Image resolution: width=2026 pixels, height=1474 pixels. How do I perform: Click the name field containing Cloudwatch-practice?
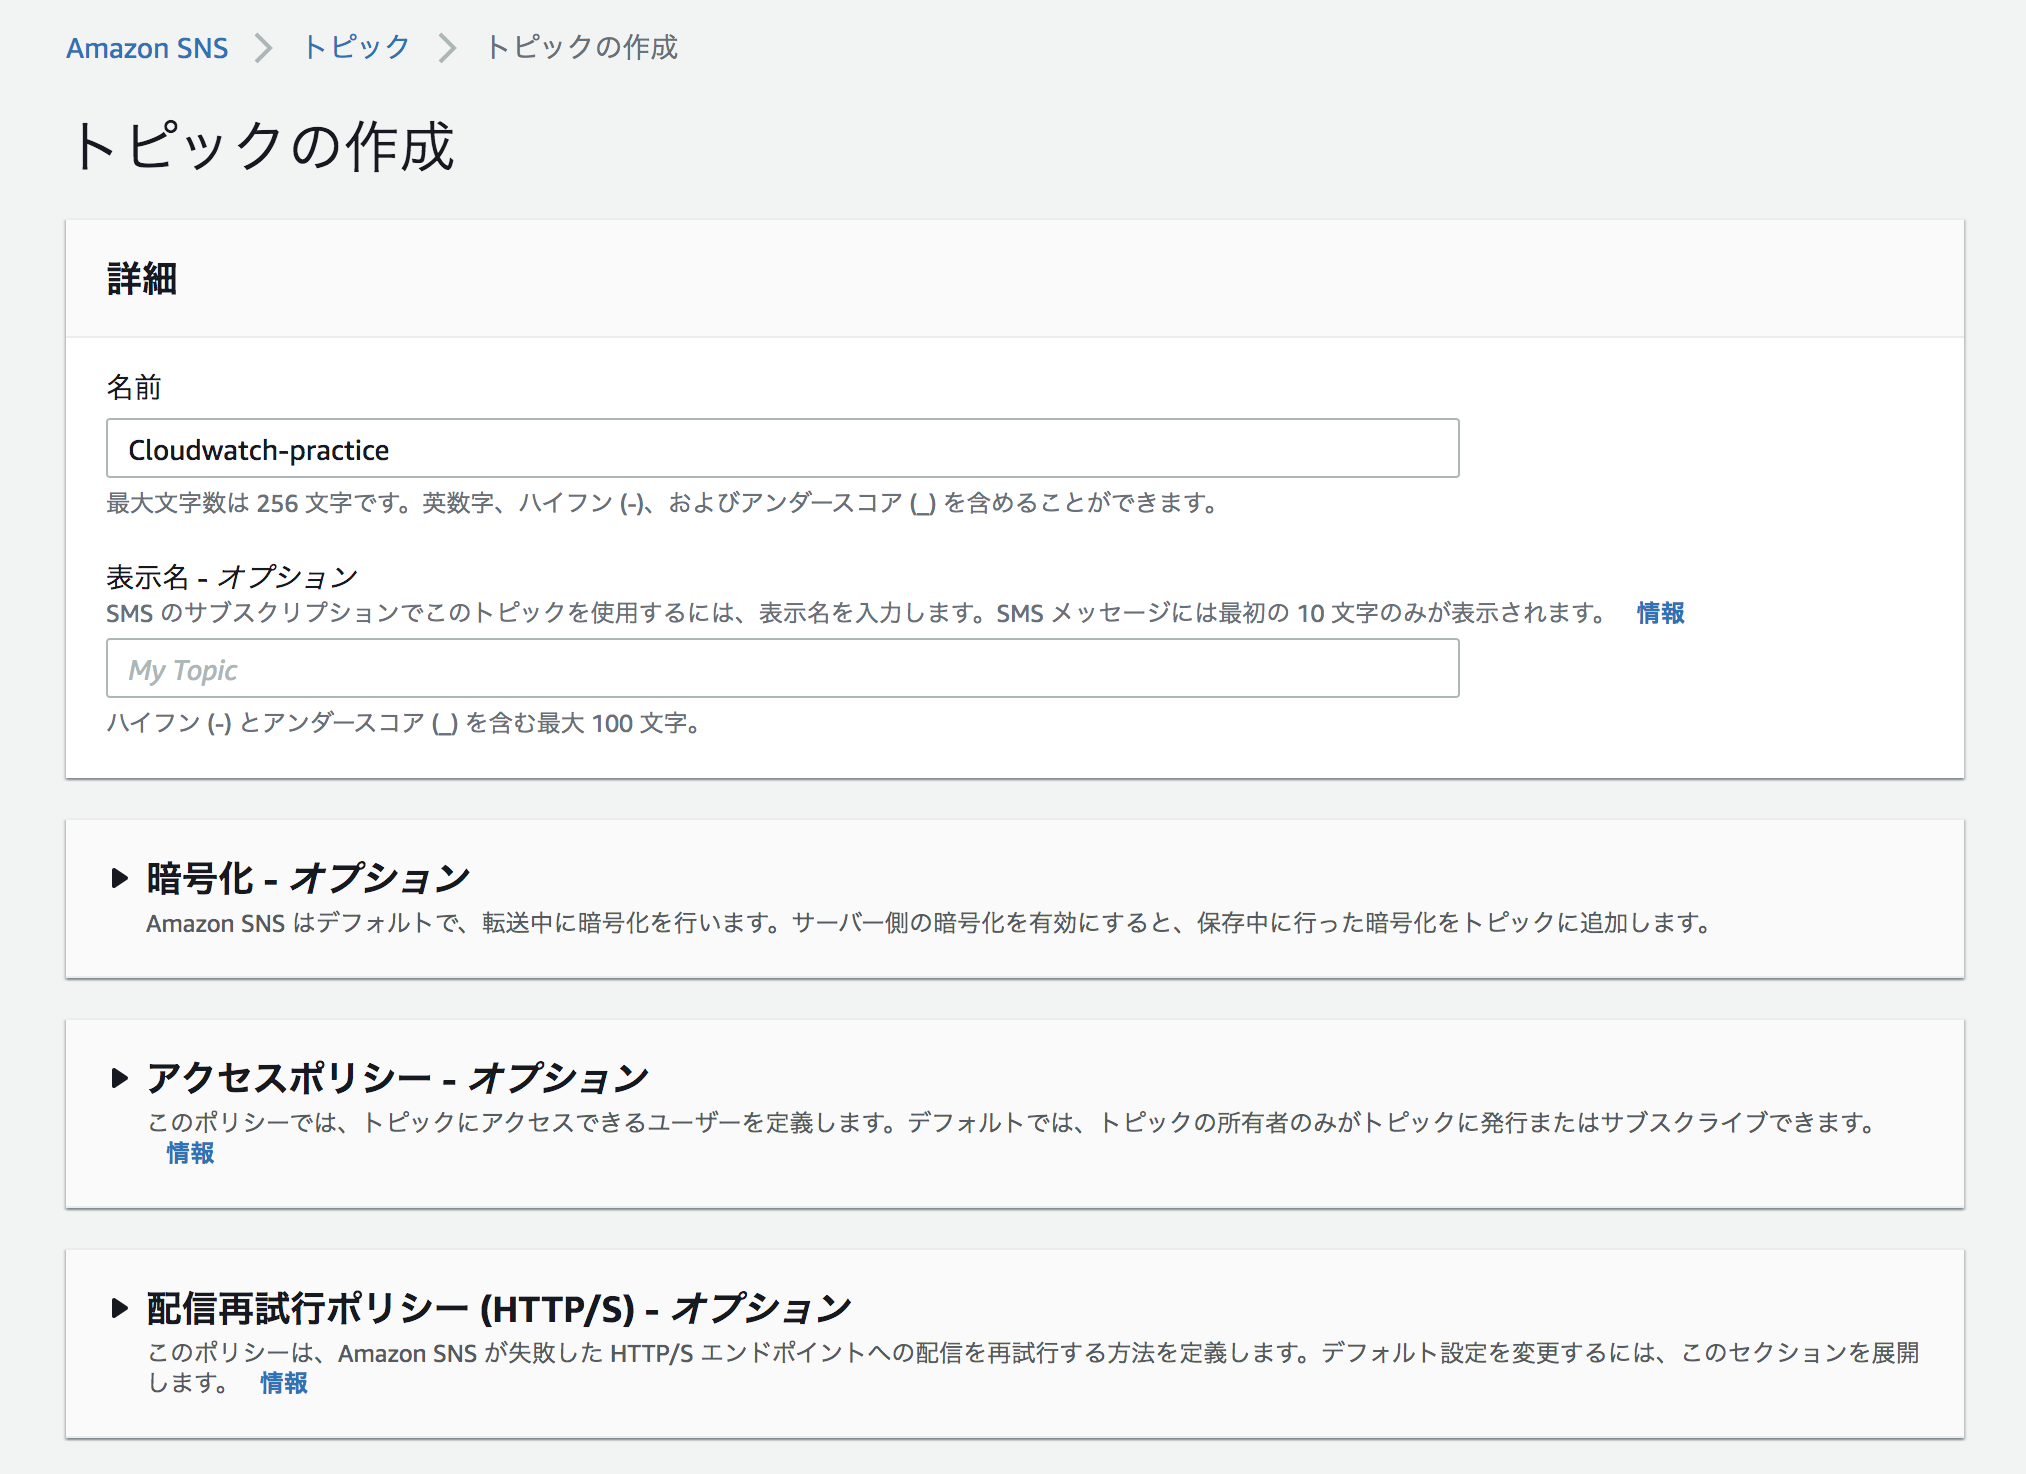click(780, 449)
